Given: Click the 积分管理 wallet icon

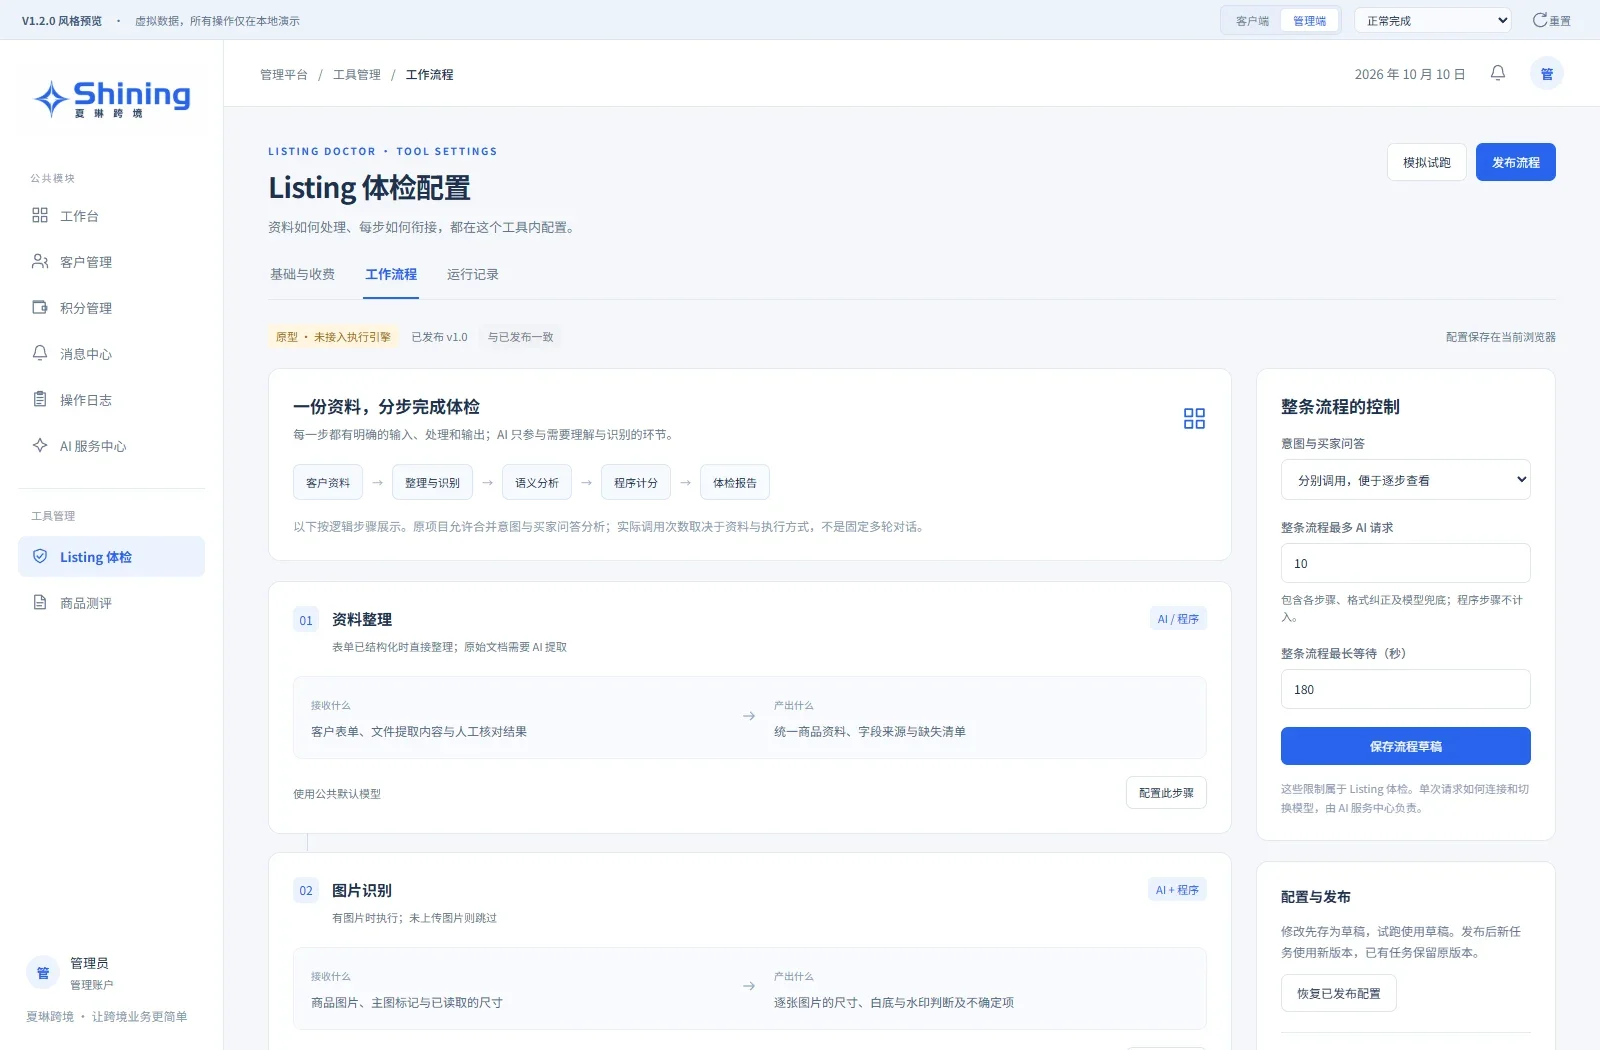Looking at the screenshot, I should (x=40, y=307).
